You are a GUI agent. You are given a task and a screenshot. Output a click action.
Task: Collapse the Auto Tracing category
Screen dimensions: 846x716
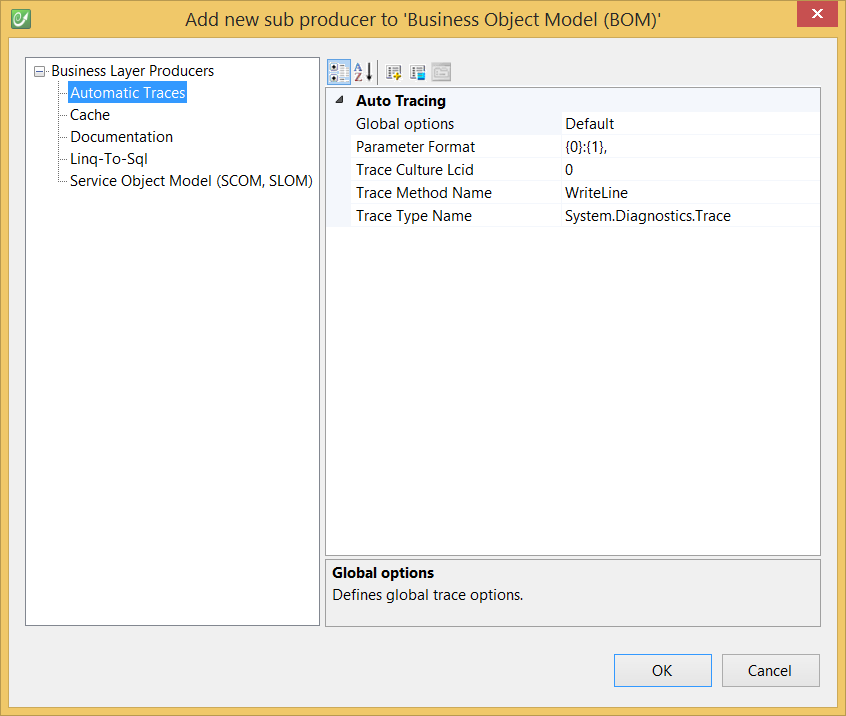tap(339, 101)
